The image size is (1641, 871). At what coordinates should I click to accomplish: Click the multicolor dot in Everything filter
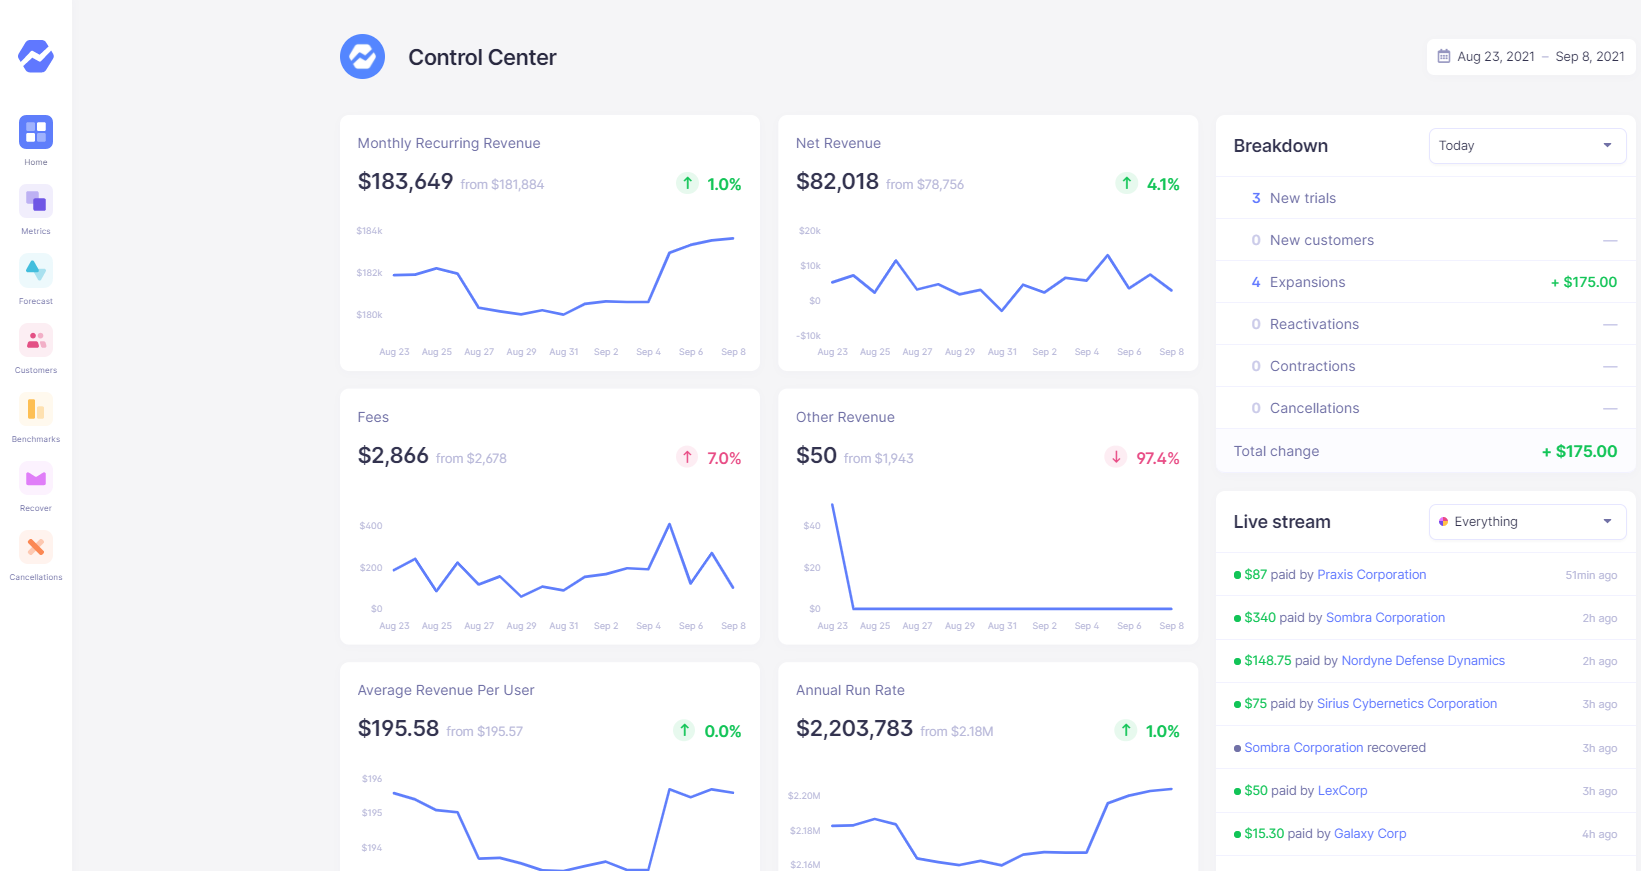(1443, 522)
